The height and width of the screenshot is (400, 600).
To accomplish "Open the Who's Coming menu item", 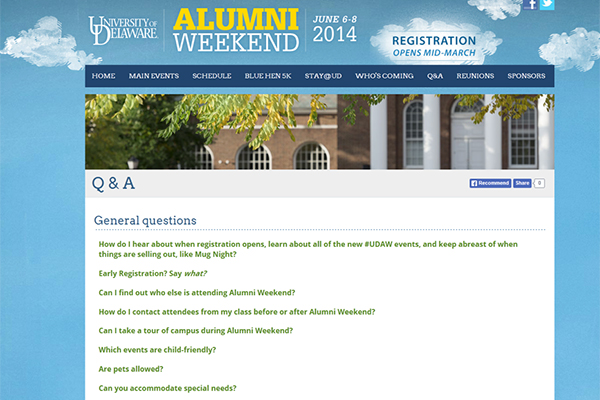I will (384, 76).
